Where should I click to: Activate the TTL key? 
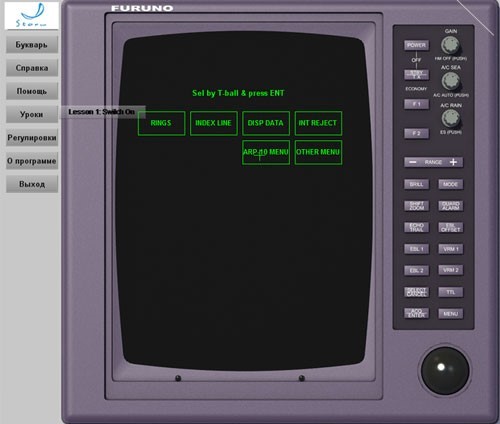(x=450, y=292)
